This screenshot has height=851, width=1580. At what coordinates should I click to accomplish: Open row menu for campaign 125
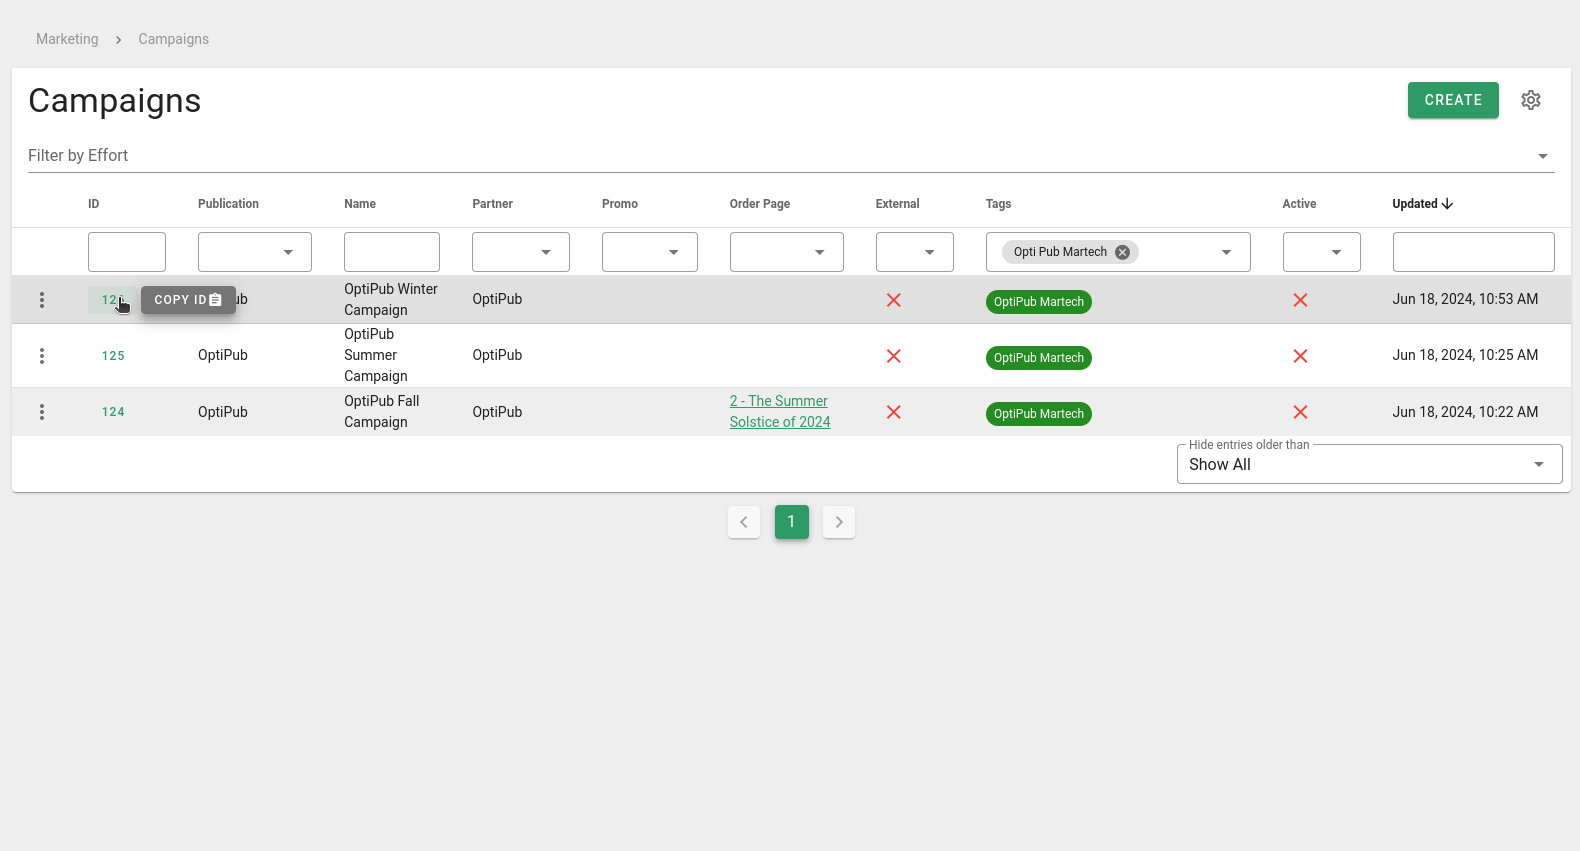[42, 356]
